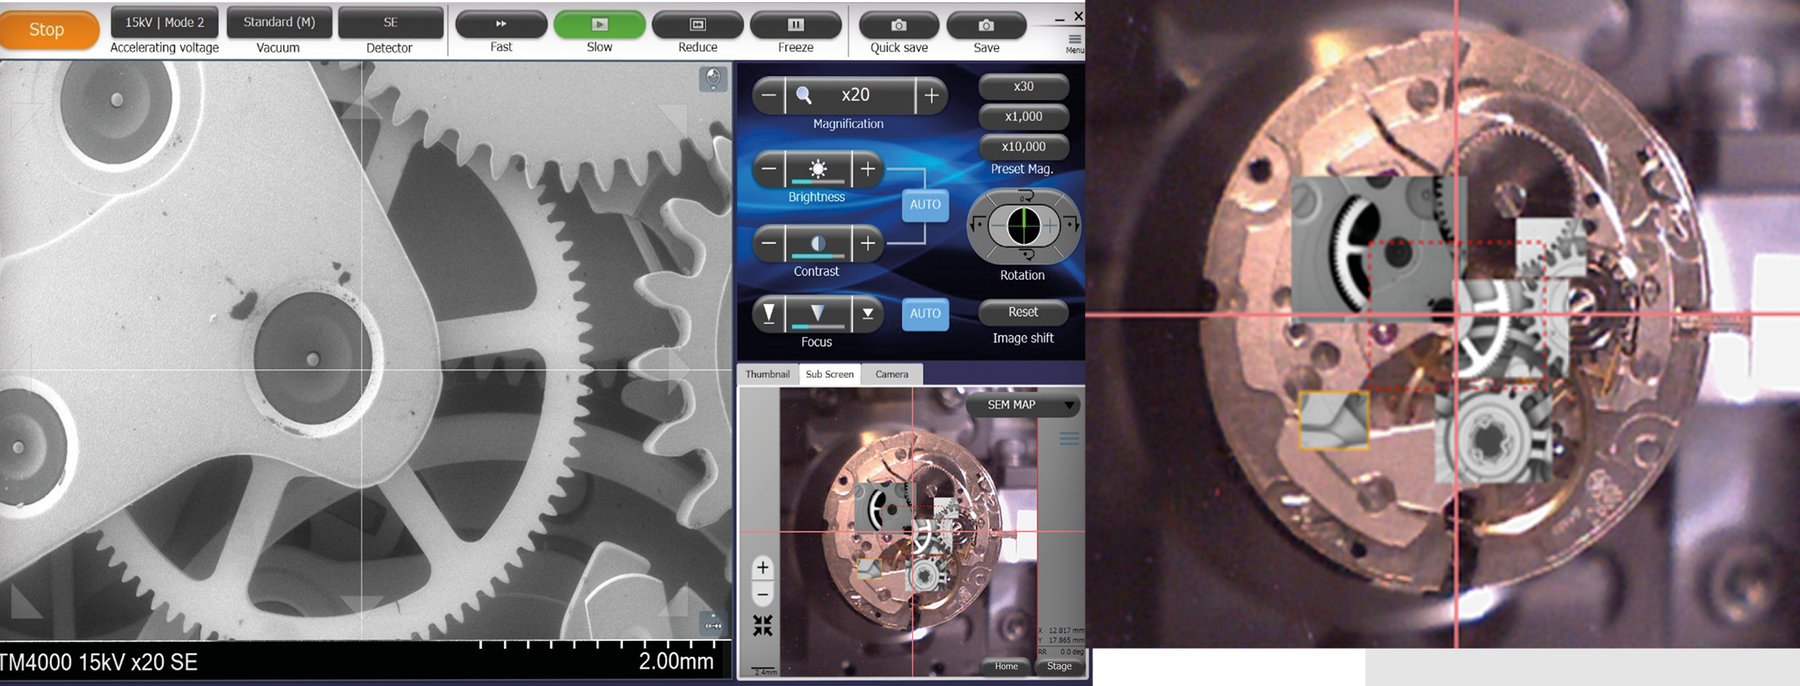Viewport: 1800px width, 686px height.
Task: Freeze the live SEM image
Action: pyautogui.click(x=796, y=24)
